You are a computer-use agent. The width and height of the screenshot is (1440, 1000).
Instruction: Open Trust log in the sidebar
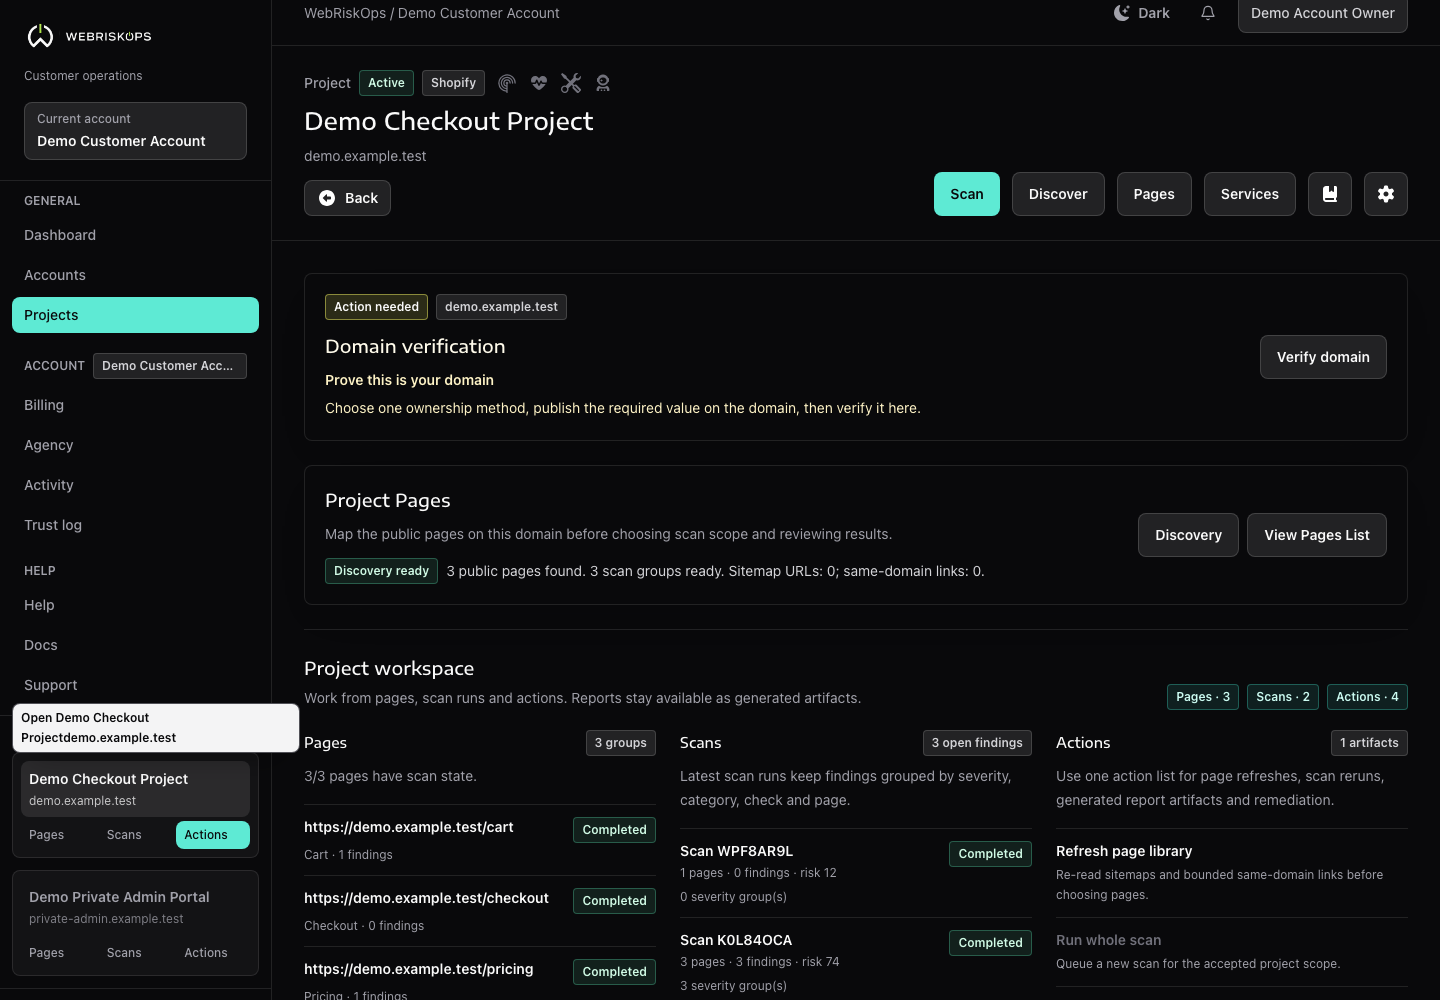pyautogui.click(x=135, y=525)
